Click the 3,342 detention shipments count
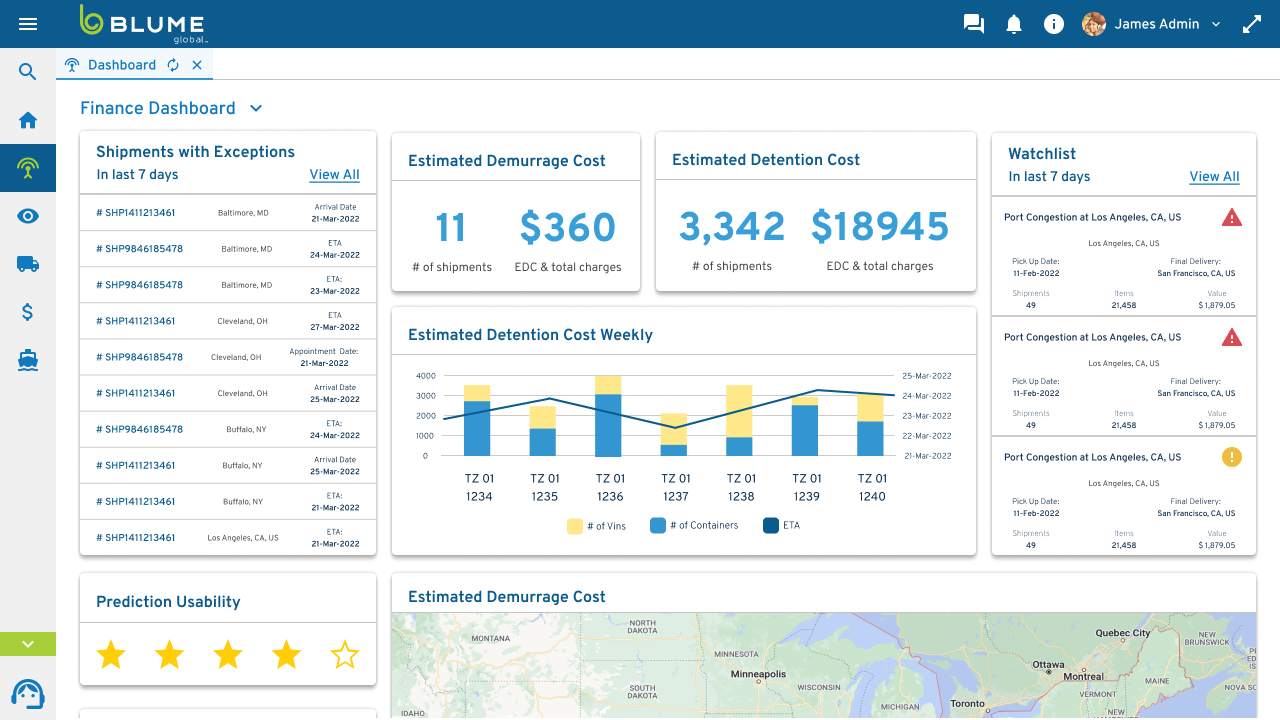The height and width of the screenshot is (720, 1280). tap(732, 227)
